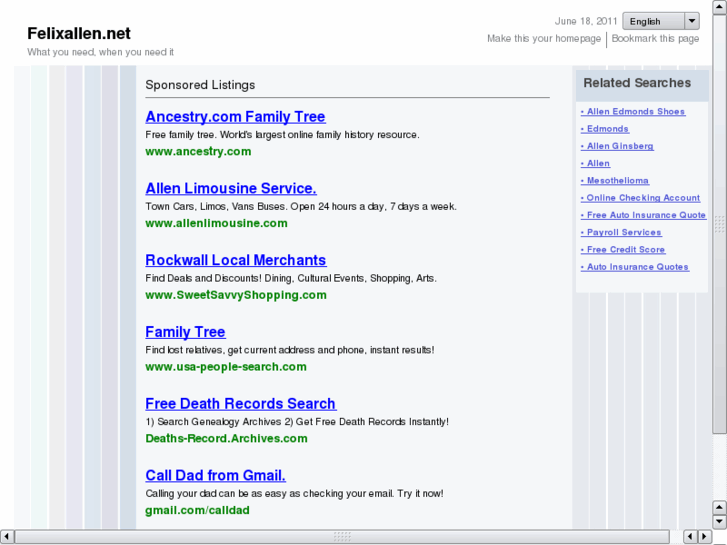Click the tagline What you need, when you need it
Image resolution: width=727 pixels, height=545 pixels.
click(100, 52)
